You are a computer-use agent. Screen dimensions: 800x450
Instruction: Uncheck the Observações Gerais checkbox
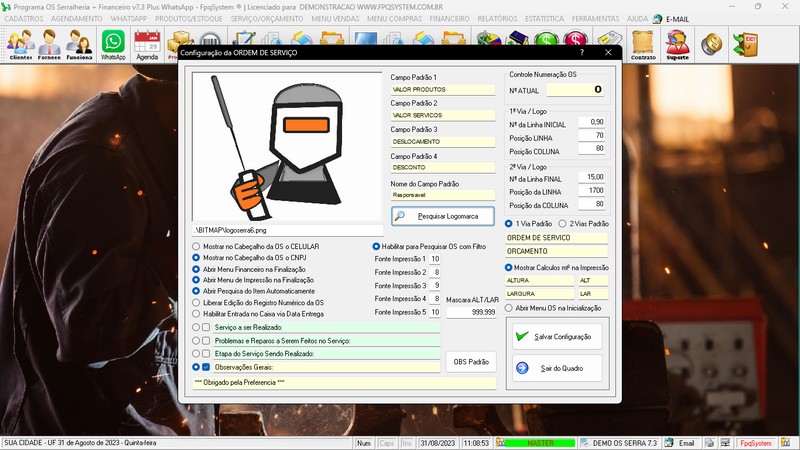click(206, 367)
